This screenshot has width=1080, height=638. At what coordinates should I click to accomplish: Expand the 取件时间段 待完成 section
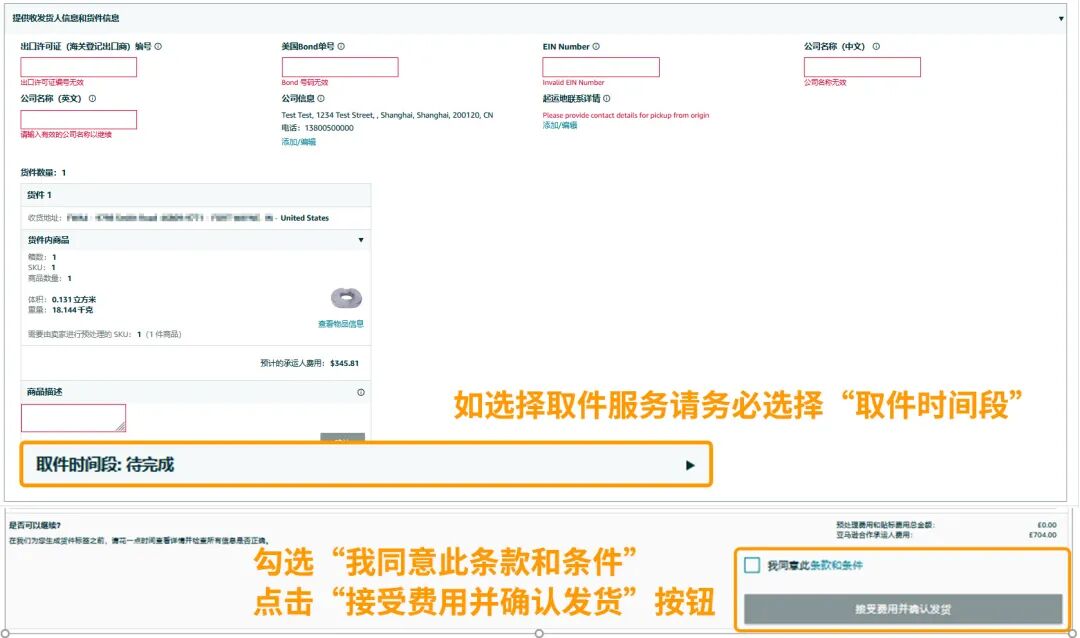point(689,466)
